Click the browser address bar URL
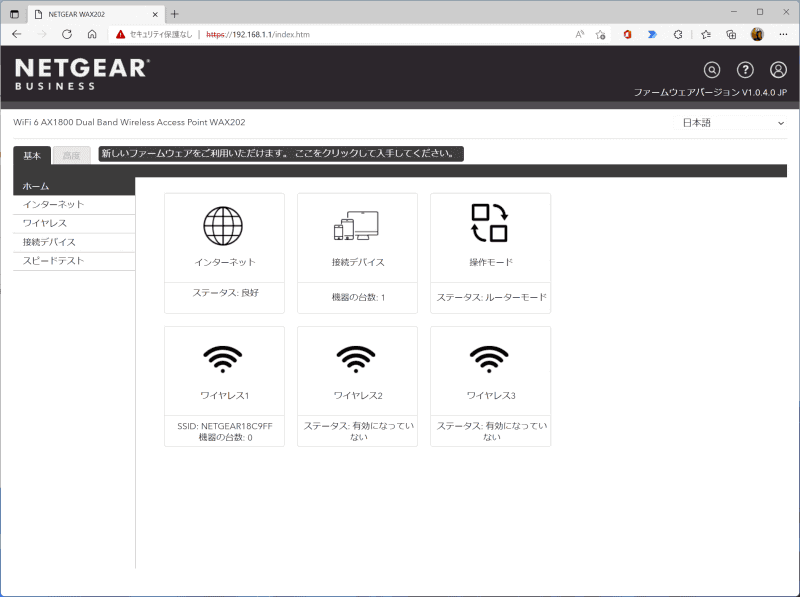 click(x=258, y=35)
